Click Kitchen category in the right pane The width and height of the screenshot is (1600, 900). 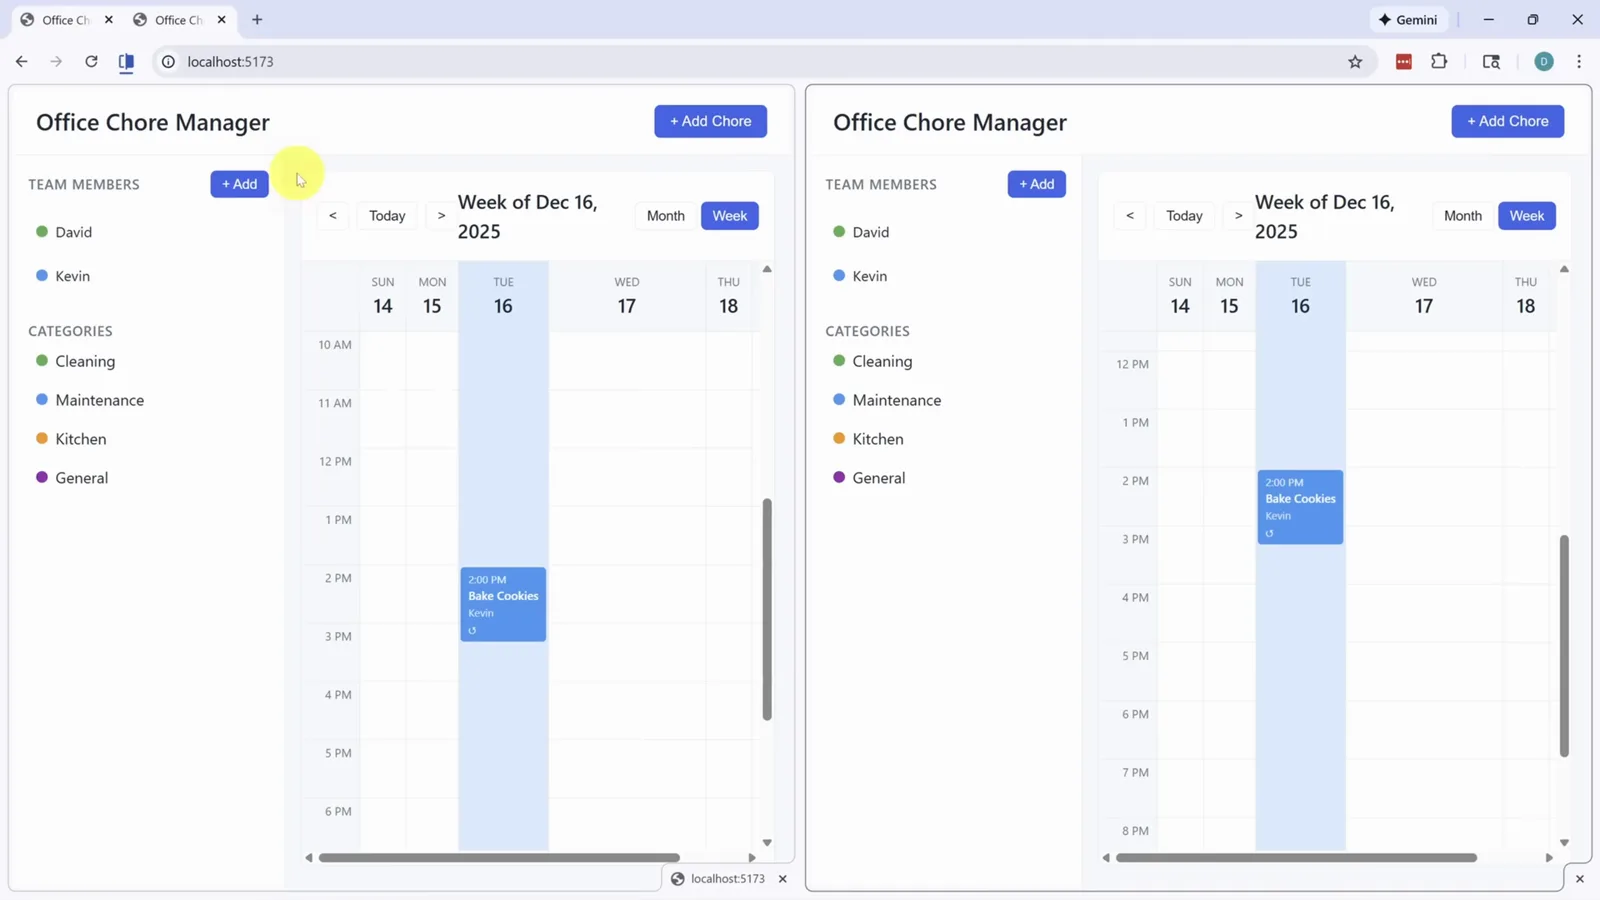coord(877,439)
